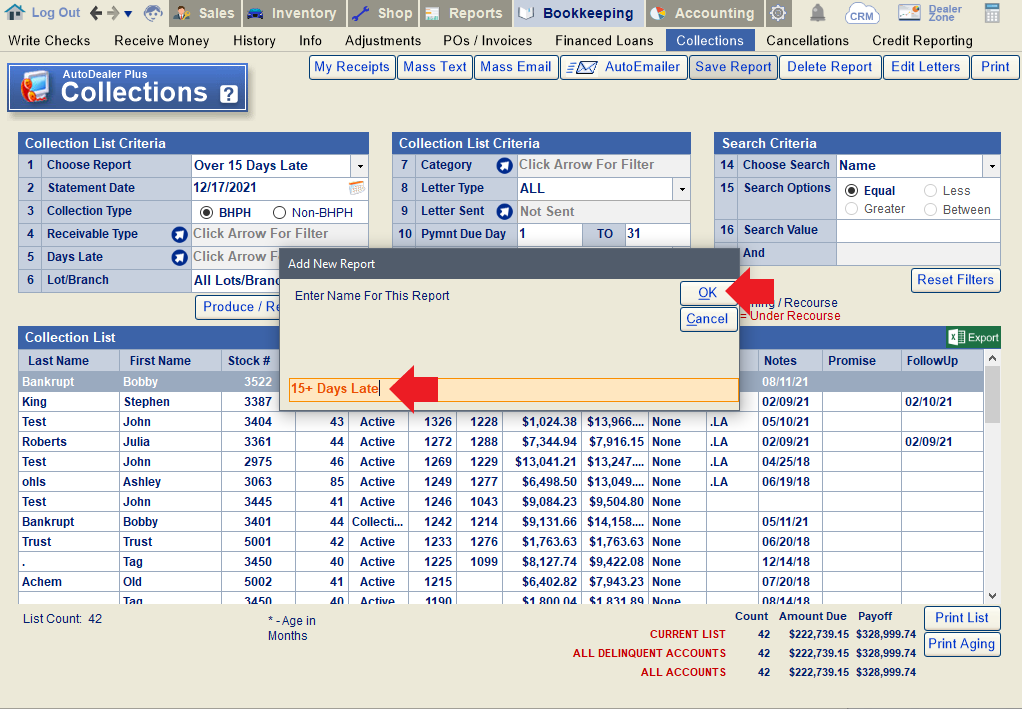Click the Save Report button

[x=733, y=67]
